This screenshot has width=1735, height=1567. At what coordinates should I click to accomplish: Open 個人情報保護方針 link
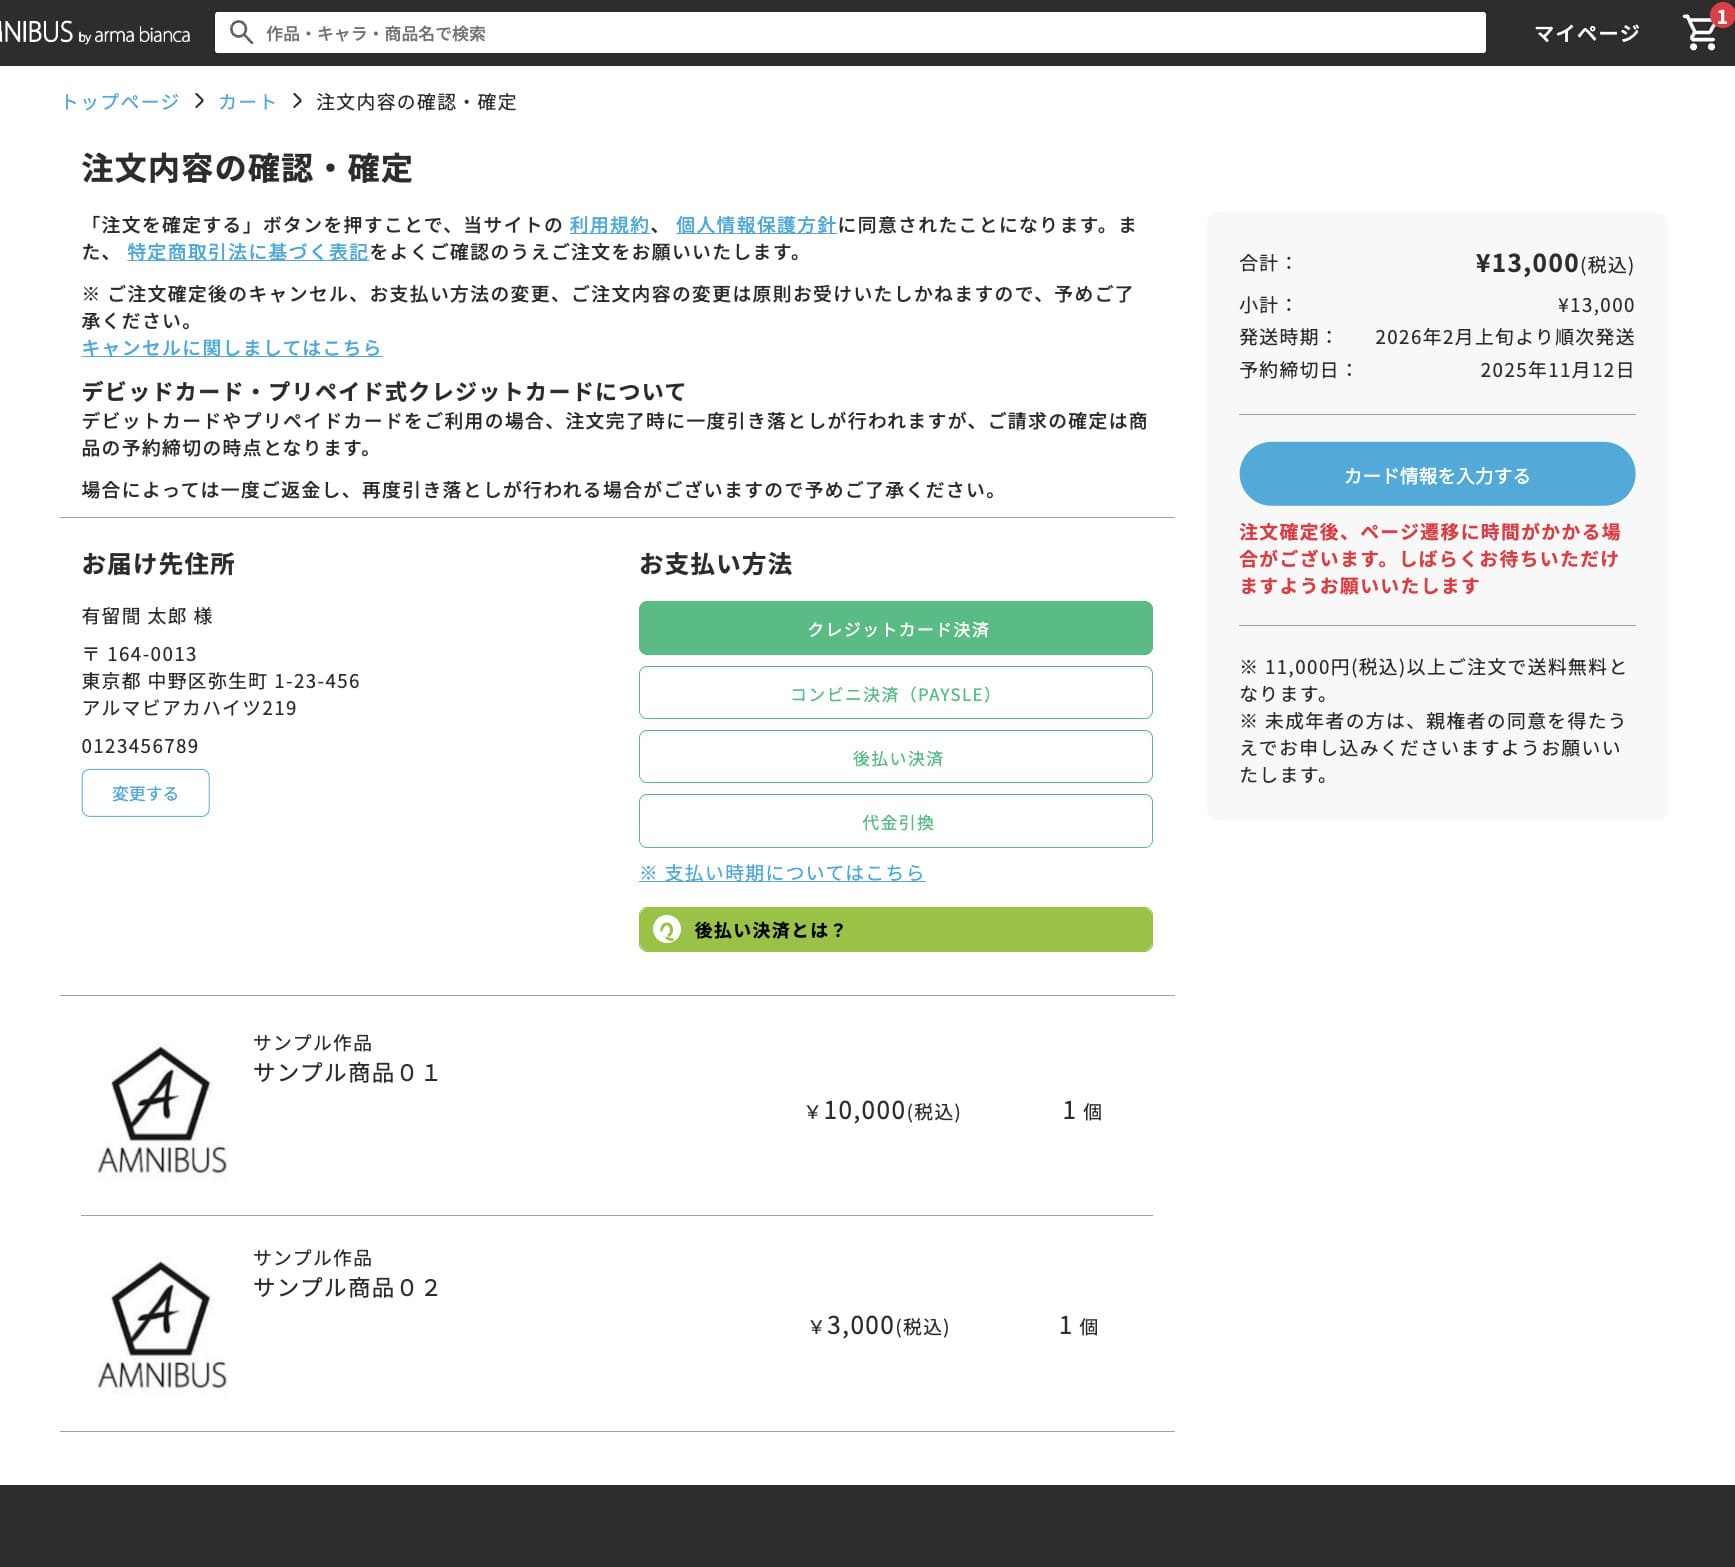[755, 225]
